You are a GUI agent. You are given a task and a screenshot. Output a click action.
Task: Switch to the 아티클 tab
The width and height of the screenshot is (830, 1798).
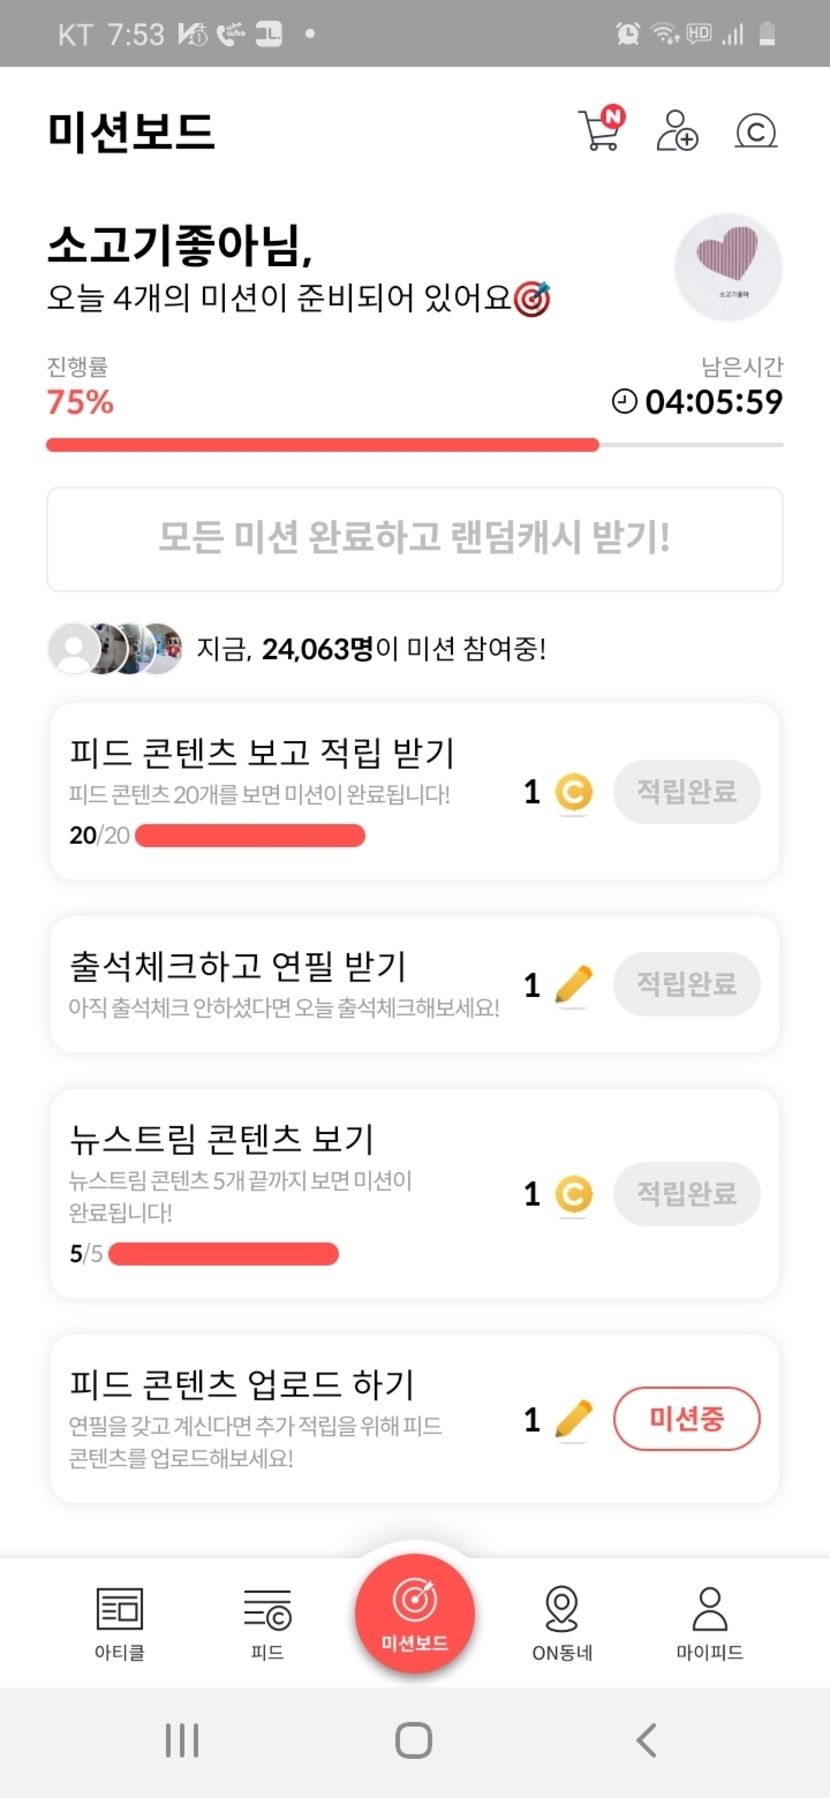click(120, 1622)
